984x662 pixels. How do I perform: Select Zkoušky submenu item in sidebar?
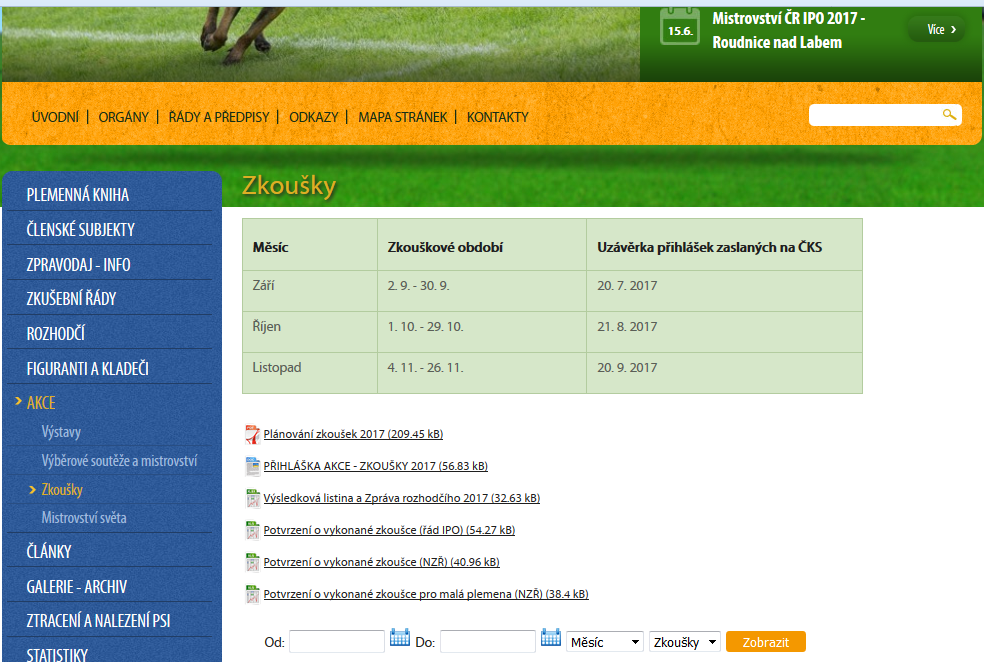click(62, 489)
